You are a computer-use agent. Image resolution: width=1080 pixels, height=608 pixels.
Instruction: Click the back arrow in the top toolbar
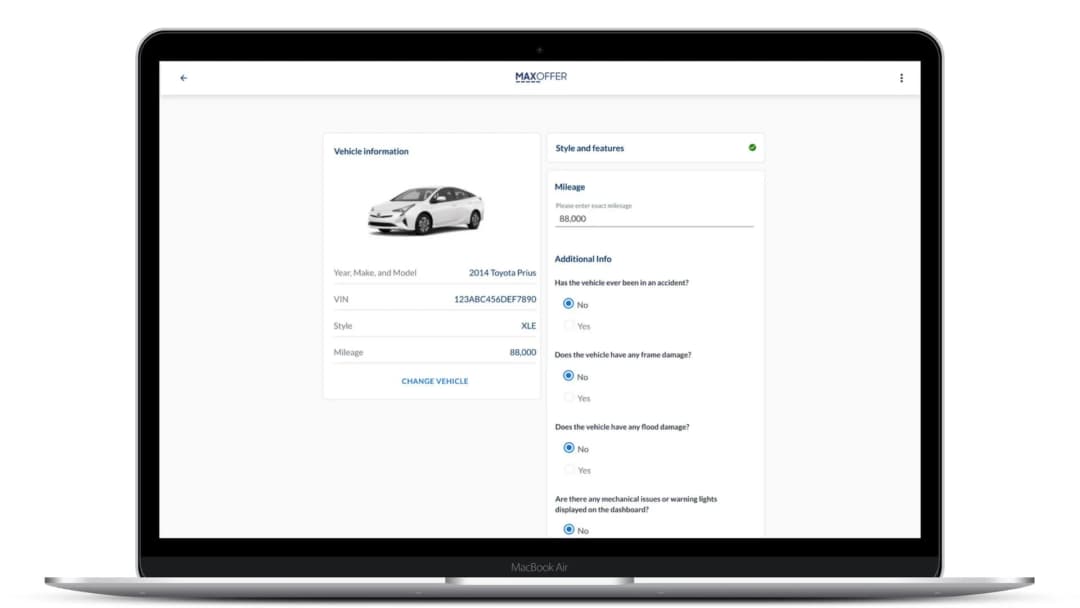coord(184,77)
